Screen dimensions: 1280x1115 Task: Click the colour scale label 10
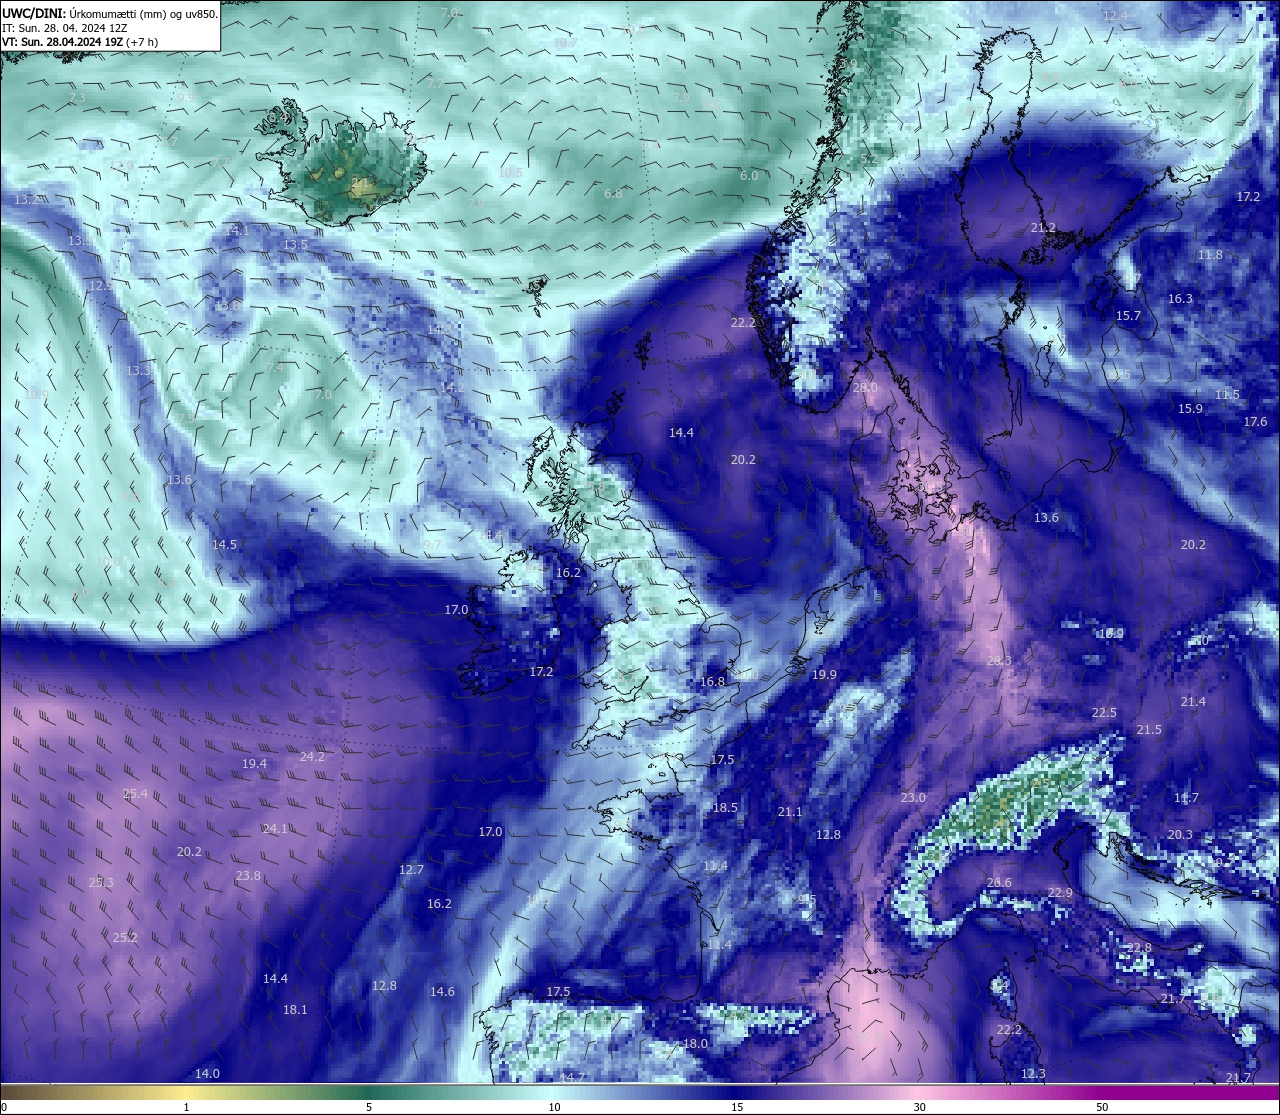click(x=553, y=1107)
